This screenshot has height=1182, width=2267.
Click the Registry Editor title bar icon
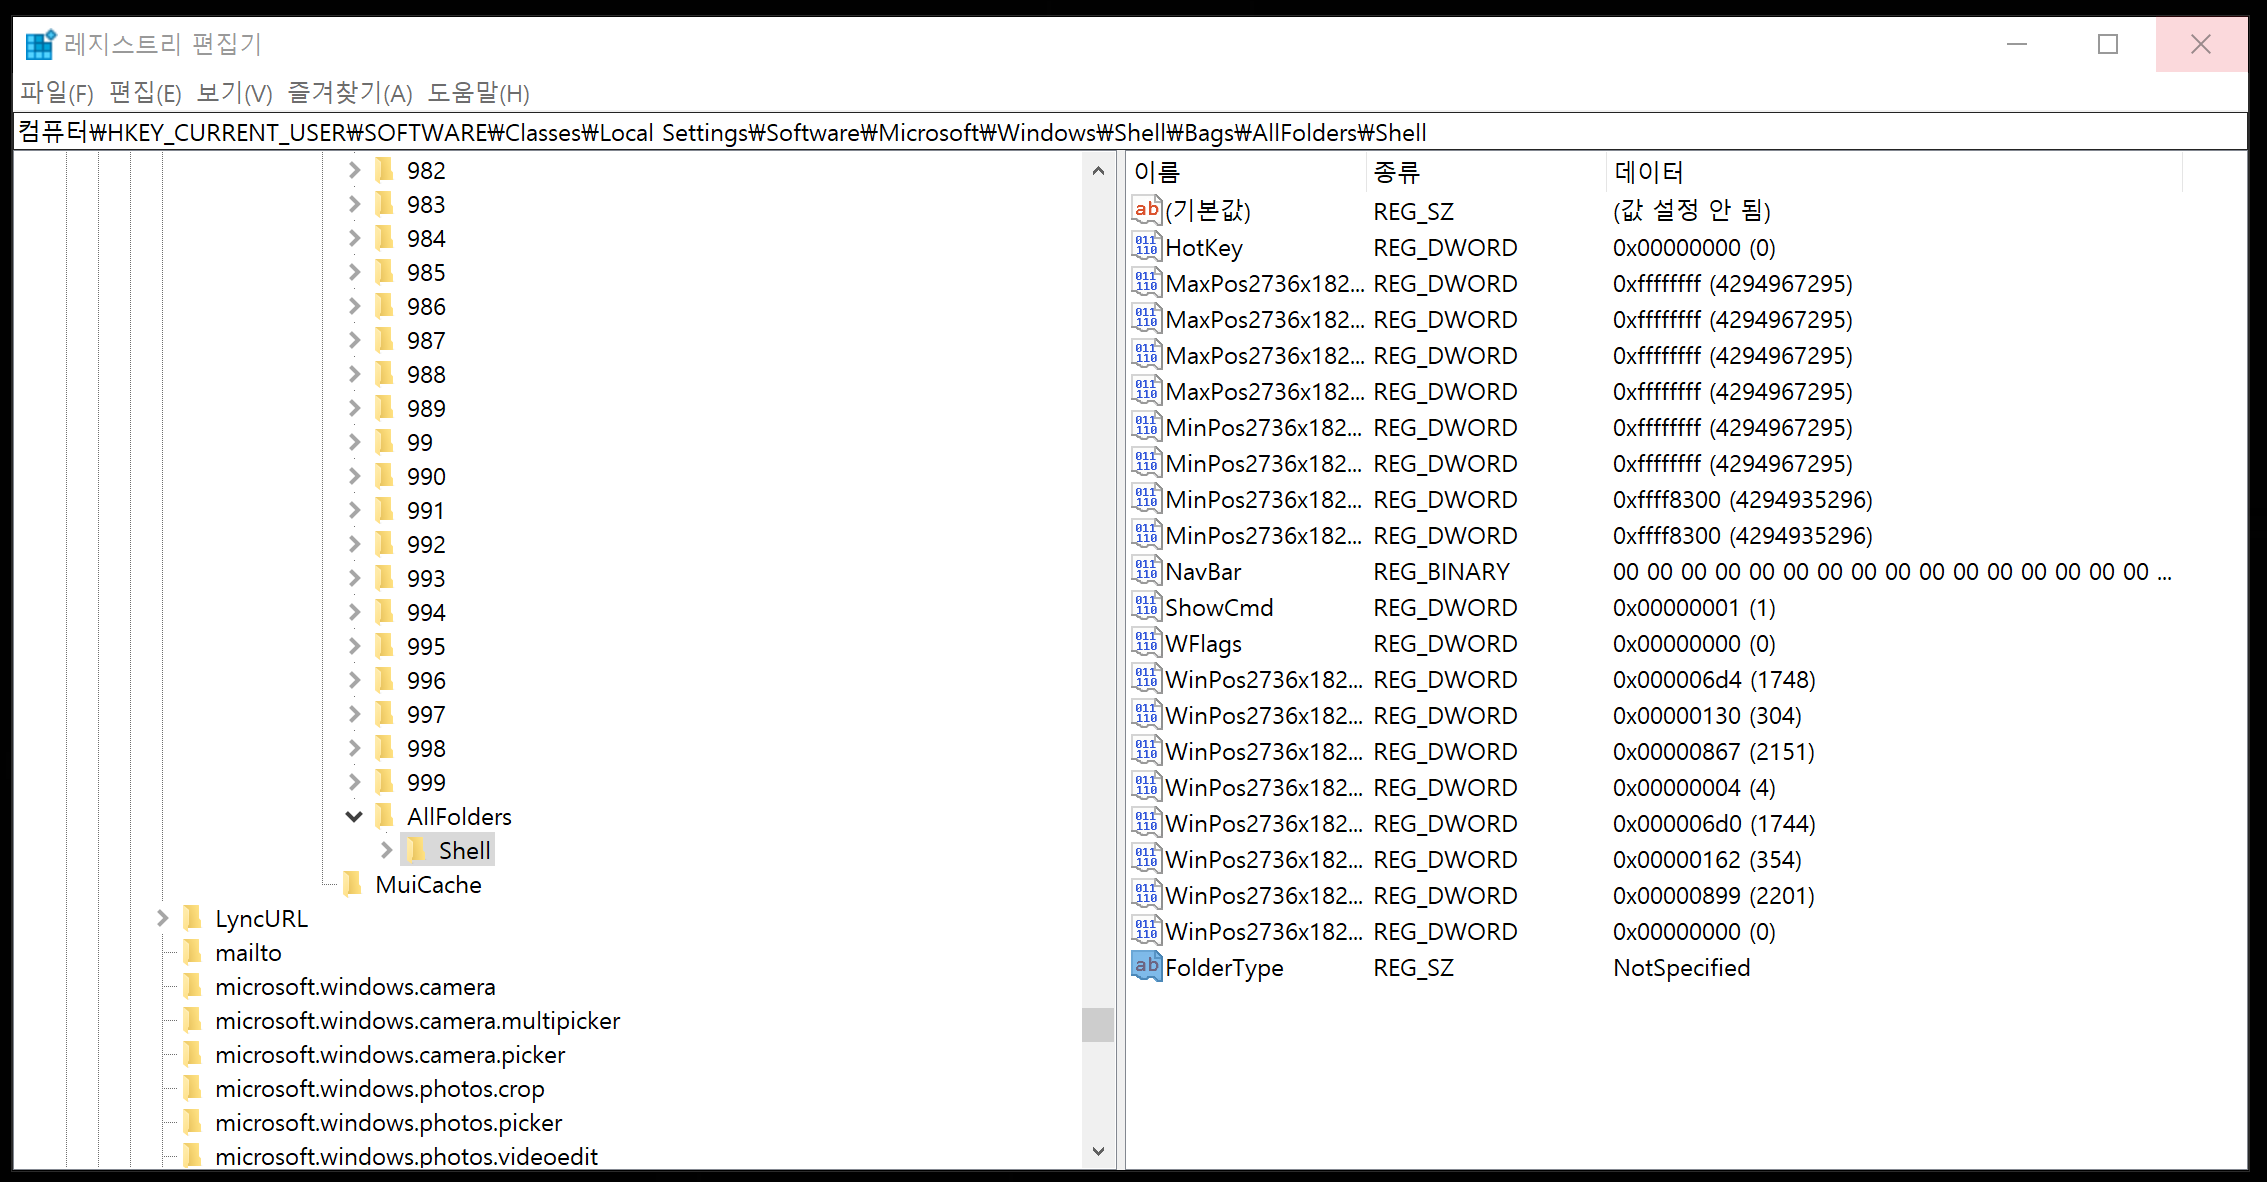pyautogui.click(x=40, y=44)
